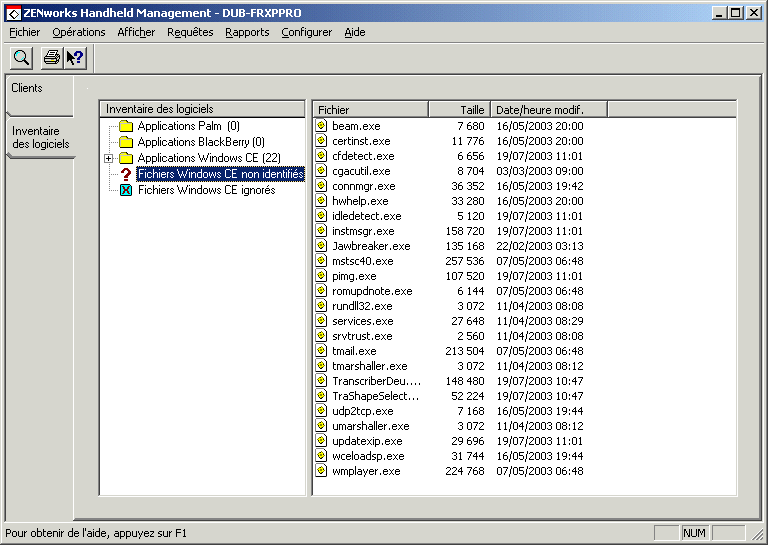Click the Applications Palm folder icon
The width and height of the screenshot is (768, 545).
[x=126, y=126]
